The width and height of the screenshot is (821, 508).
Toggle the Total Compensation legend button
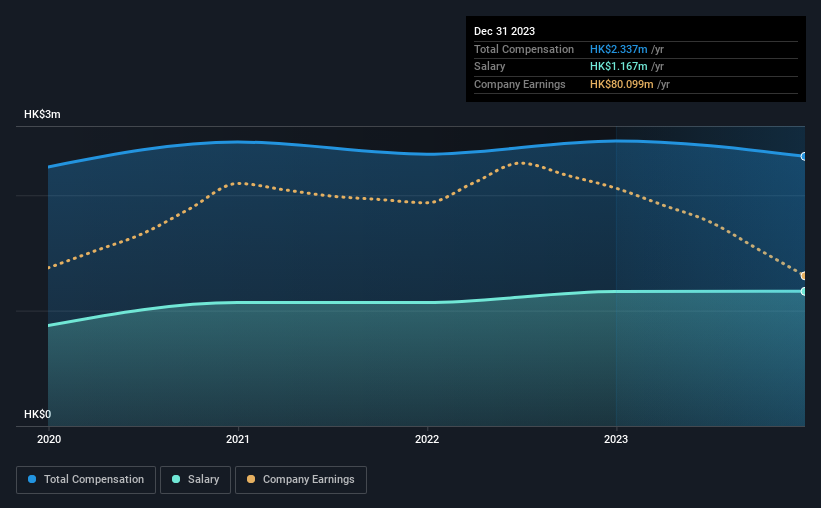click(86, 480)
